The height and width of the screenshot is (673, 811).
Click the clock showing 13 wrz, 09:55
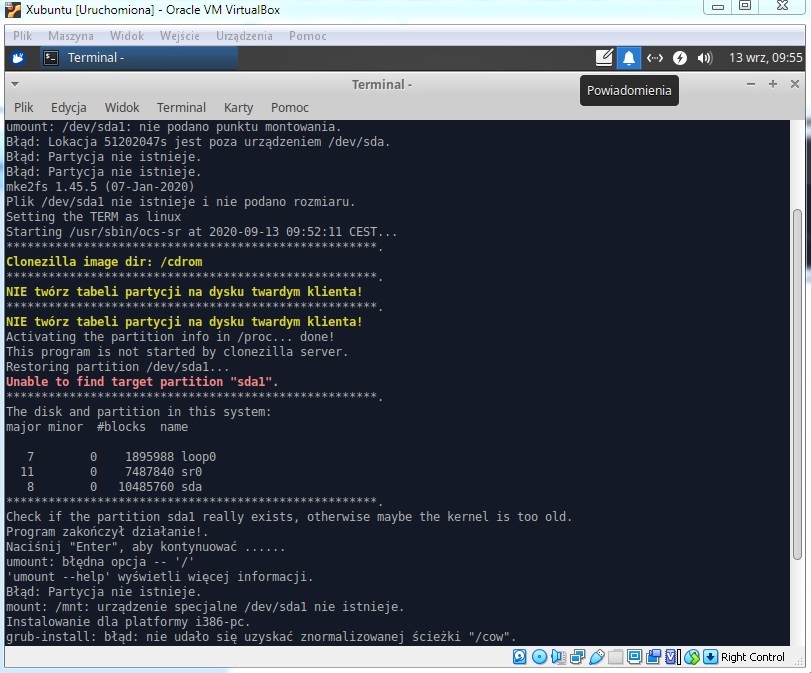click(x=765, y=57)
